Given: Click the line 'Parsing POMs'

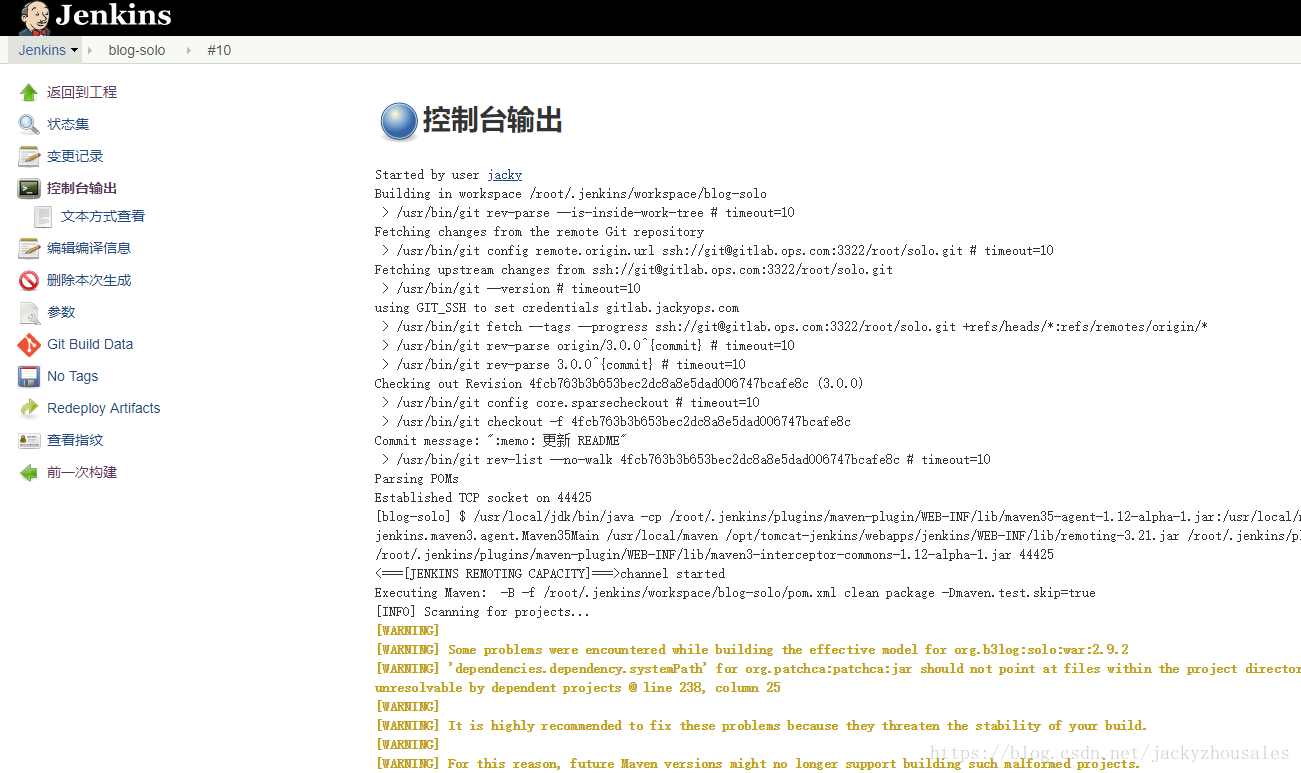Looking at the screenshot, I should coord(417,479).
